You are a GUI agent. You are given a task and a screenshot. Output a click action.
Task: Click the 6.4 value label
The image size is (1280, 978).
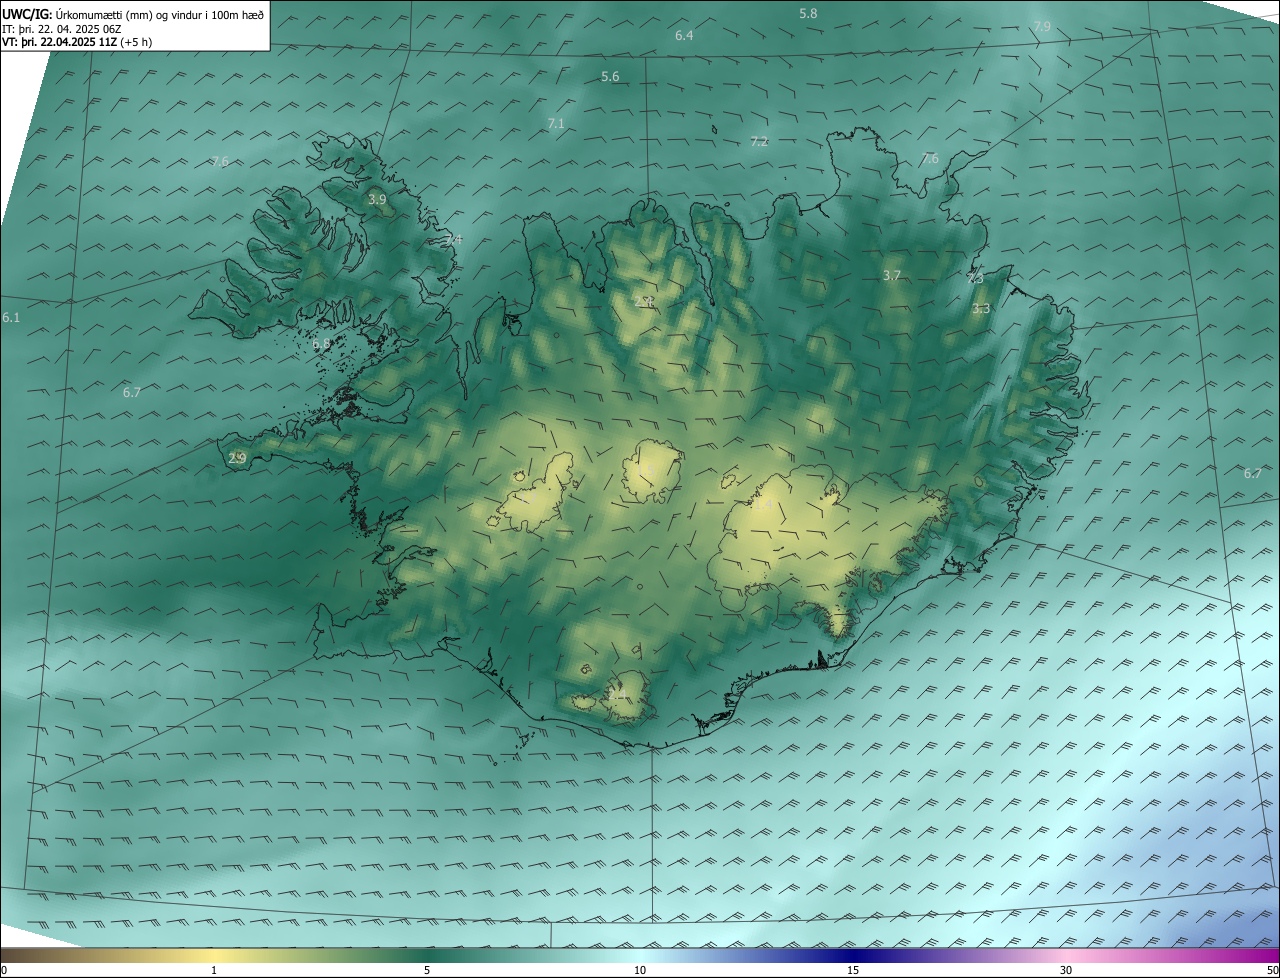(x=684, y=35)
